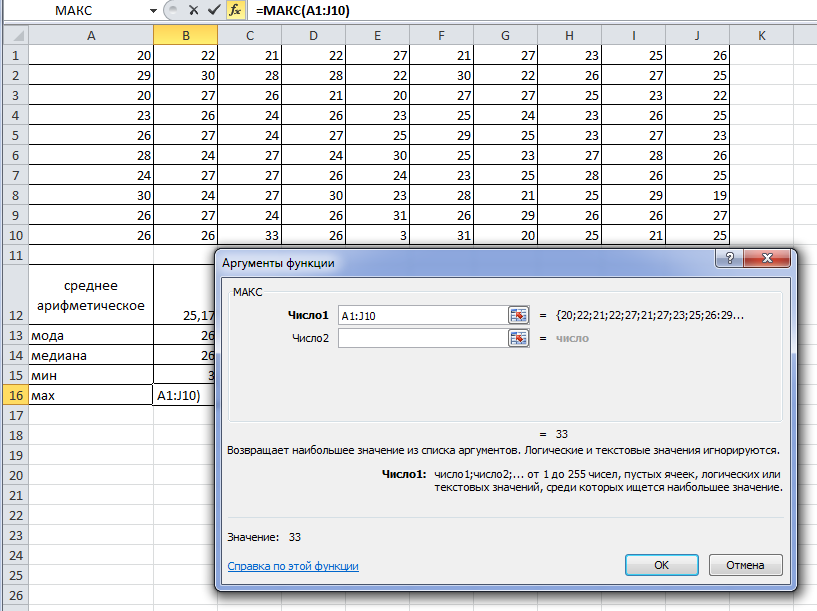The image size is (817, 611).
Task: Click cell J1 containing 26
Action: [x=698, y=55]
